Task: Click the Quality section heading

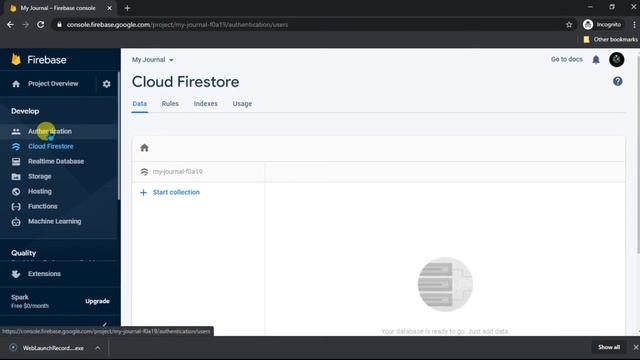Action: [24, 253]
